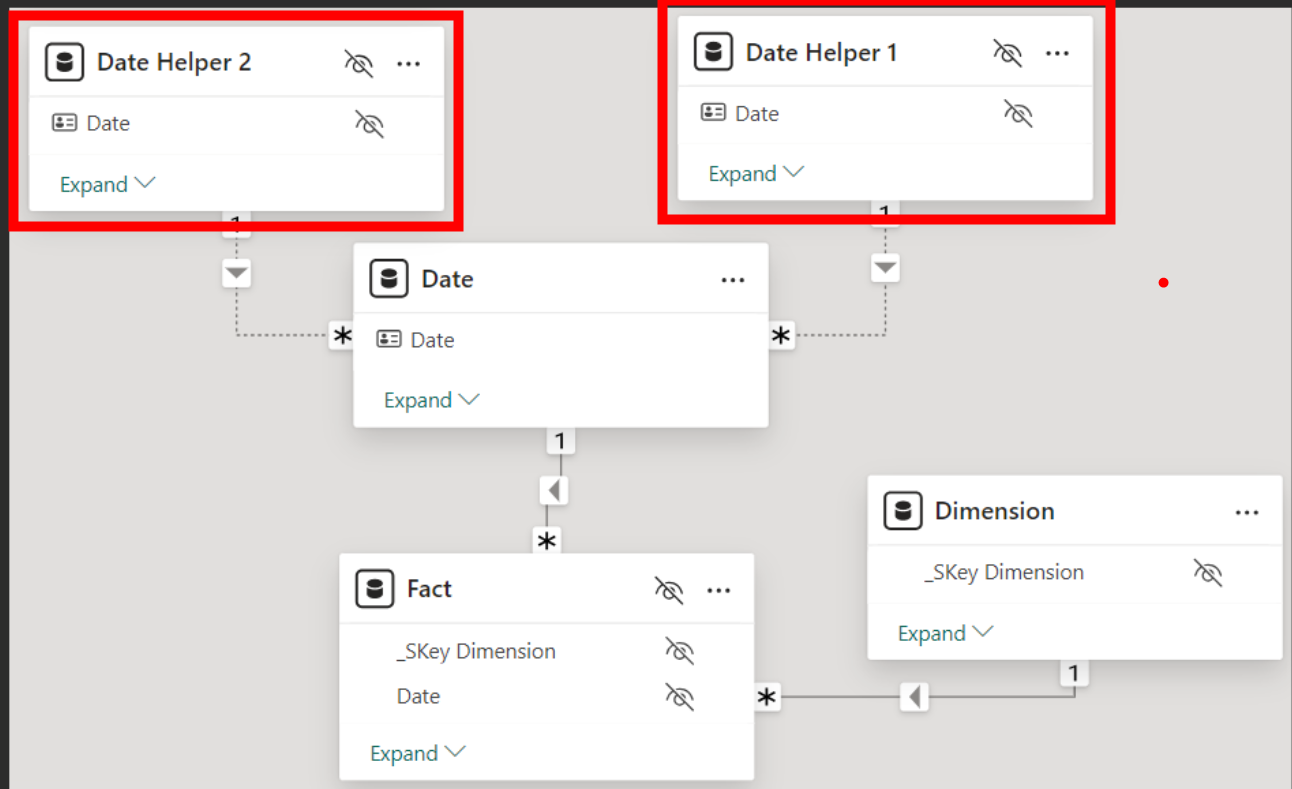The height and width of the screenshot is (789, 1292).
Task: Open more options for the Date table
Action: 733,280
